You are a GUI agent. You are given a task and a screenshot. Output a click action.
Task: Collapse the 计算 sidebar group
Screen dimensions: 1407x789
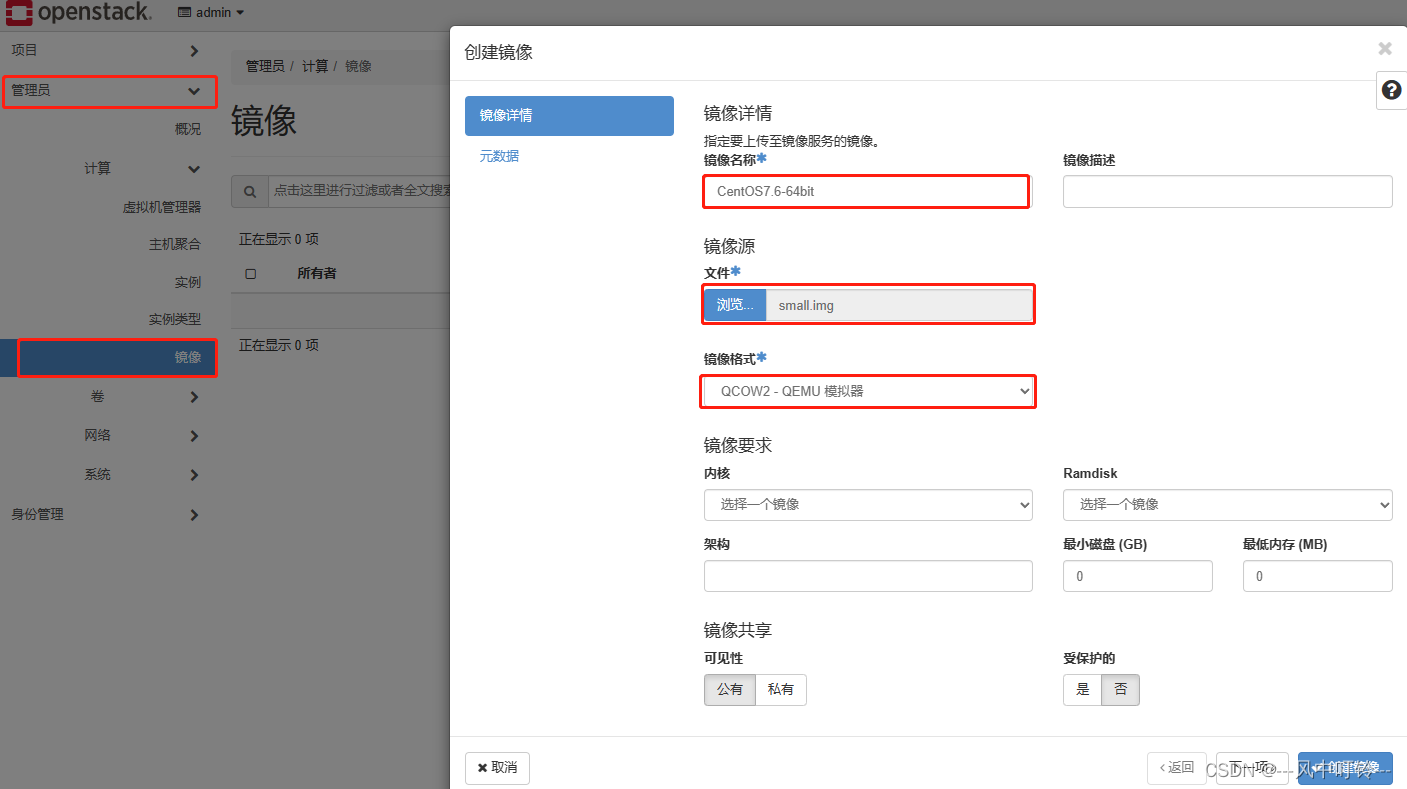coord(142,169)
